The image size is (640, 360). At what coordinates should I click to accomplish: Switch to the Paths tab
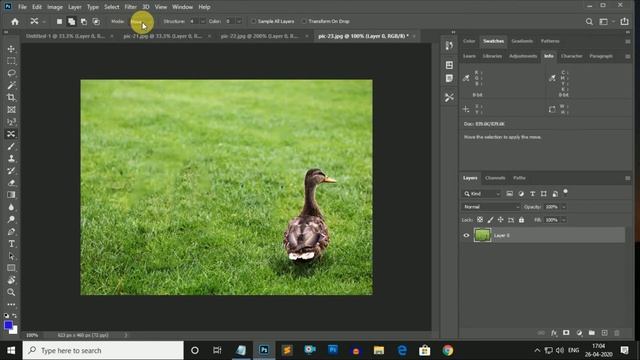[x=519, y=178]
